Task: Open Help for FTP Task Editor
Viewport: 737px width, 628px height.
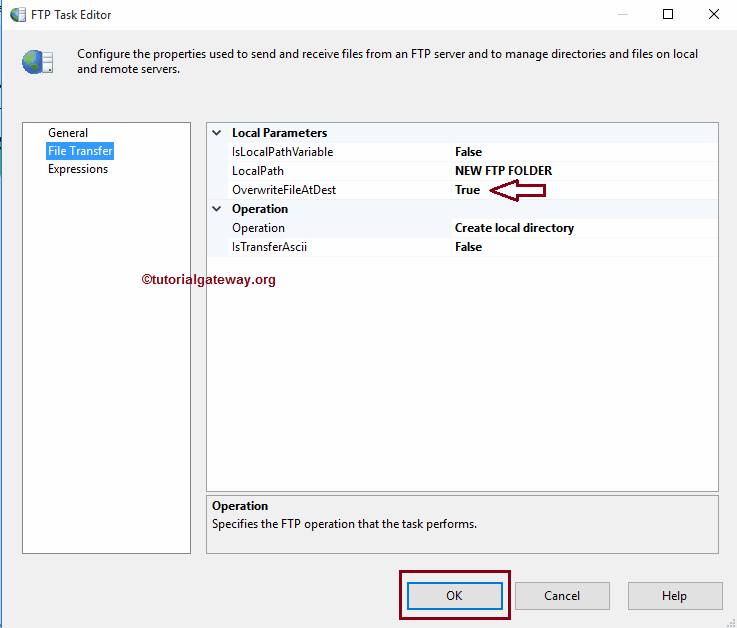Action: point(674,596)
